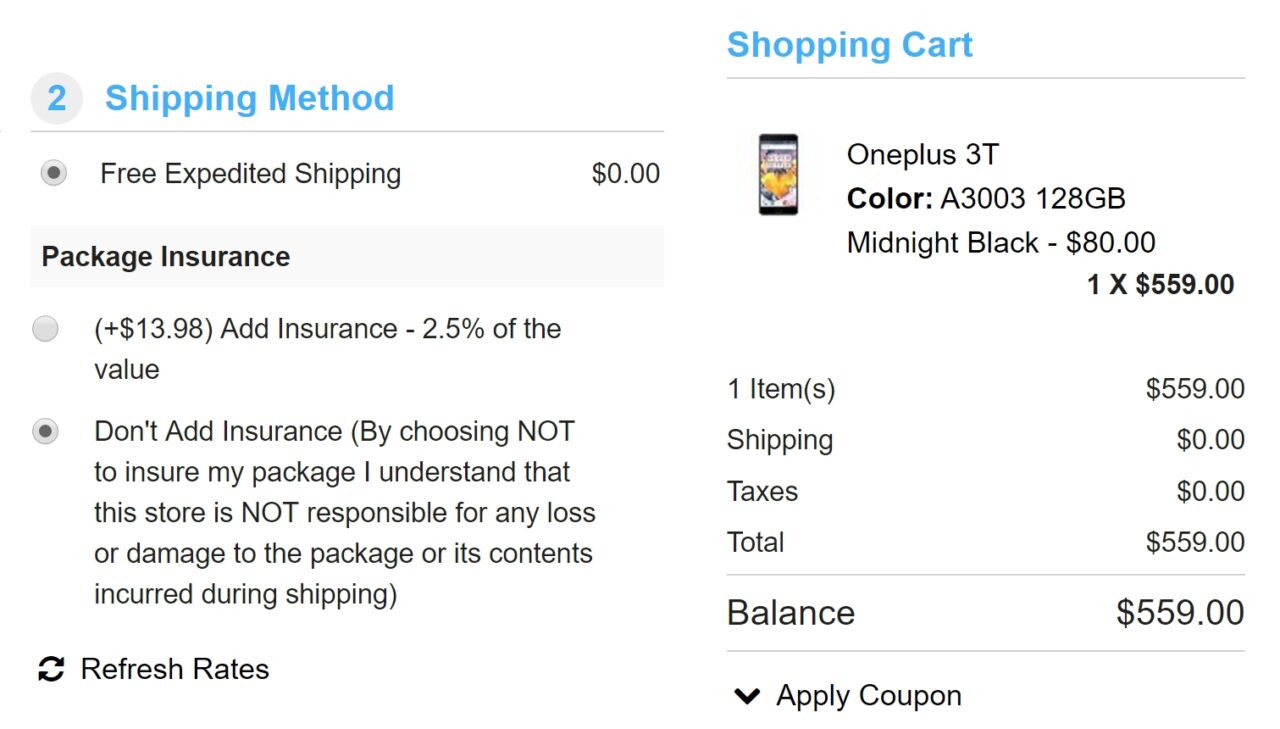The width and height of the screenshot is (1280, 729).
Task: Click the Don't Add Insurance disclaimer text
Action: [344, 512]
